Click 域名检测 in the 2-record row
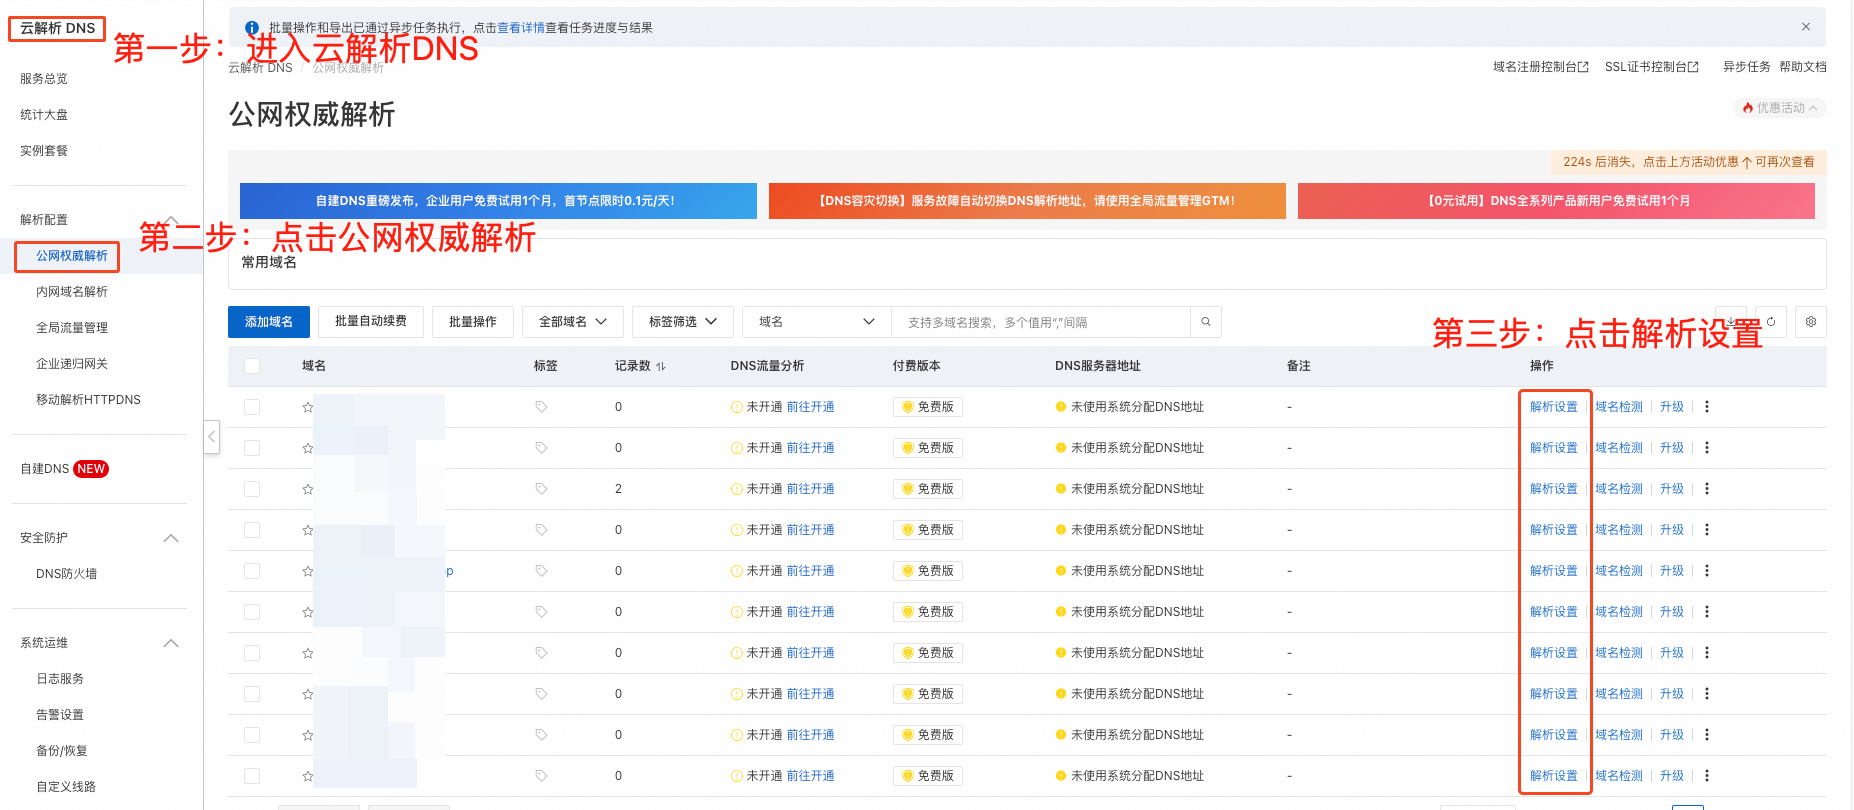 click(1619, 489)
